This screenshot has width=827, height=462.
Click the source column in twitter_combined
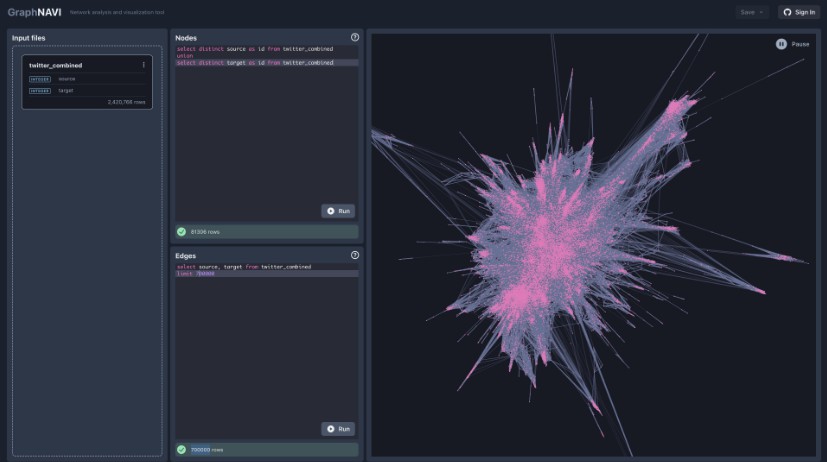[67, 78]
